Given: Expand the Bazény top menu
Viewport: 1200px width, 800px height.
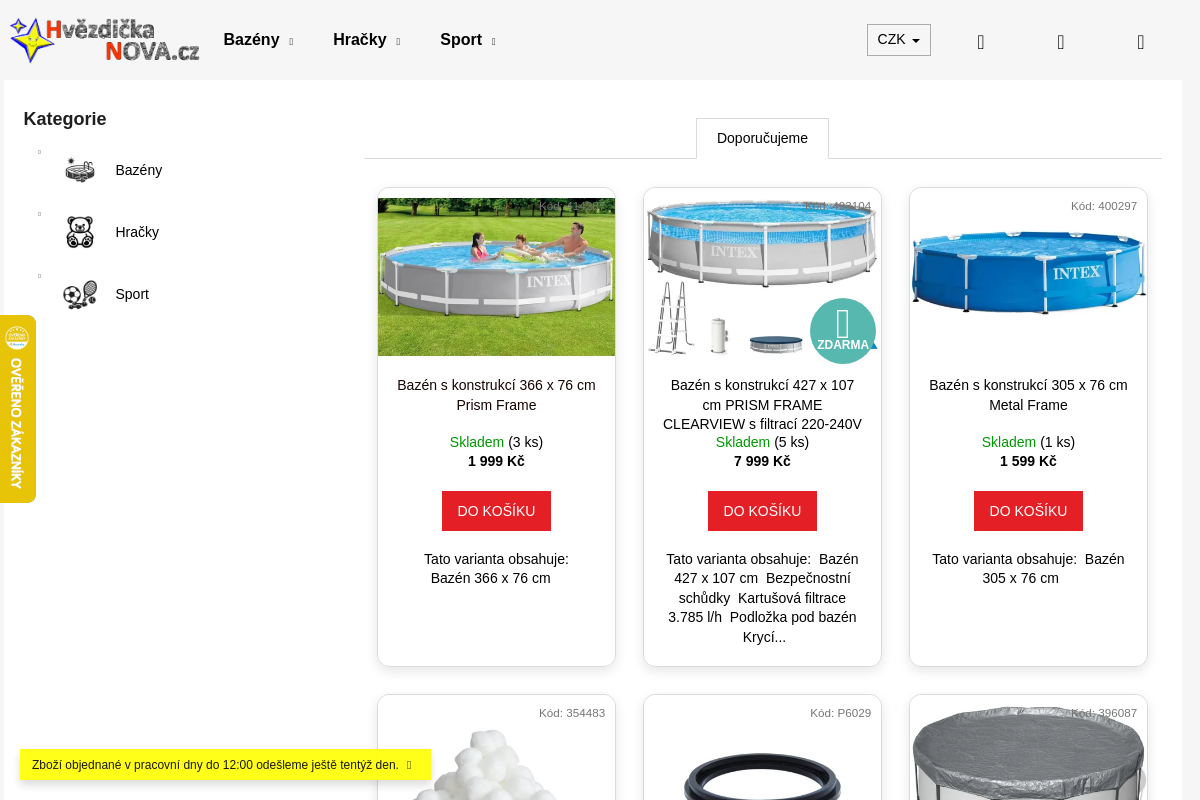Looking at the screenshot, I should [258, 40].
